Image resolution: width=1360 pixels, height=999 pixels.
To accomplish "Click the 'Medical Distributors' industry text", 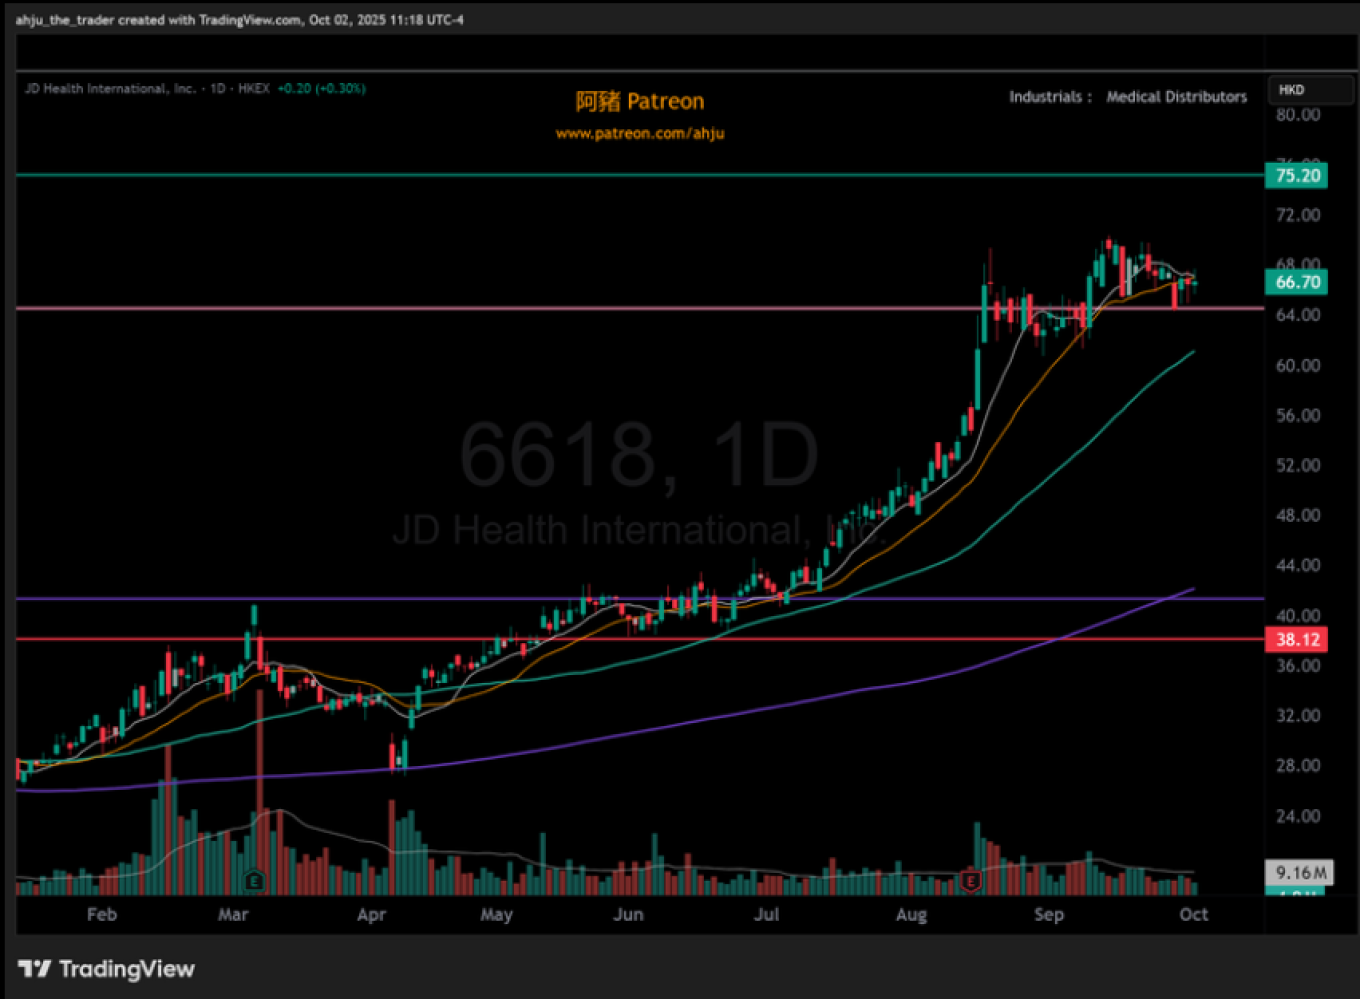I will [1176, 97].
